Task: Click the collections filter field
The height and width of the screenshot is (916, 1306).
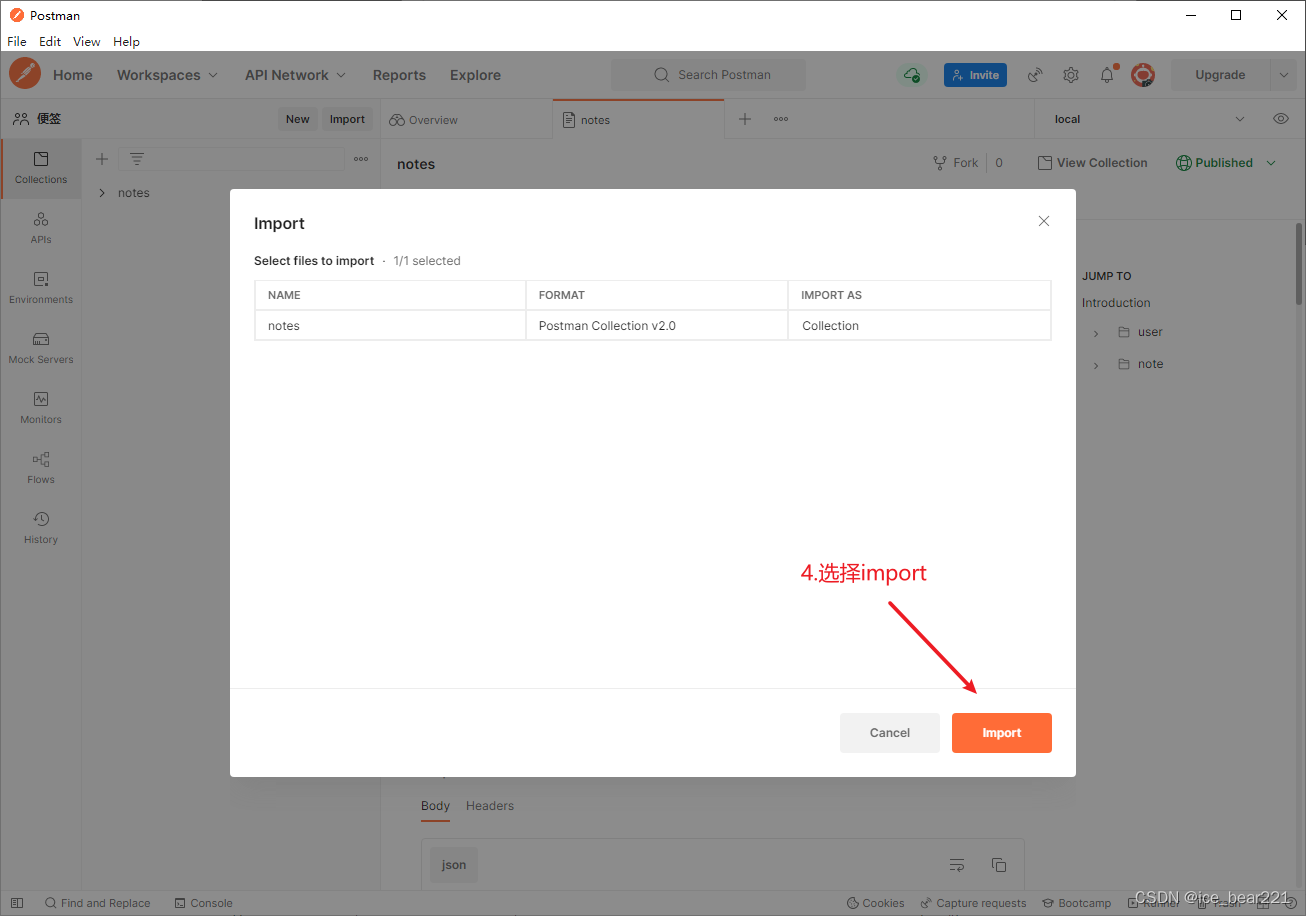Action: [x=232, y=159]
